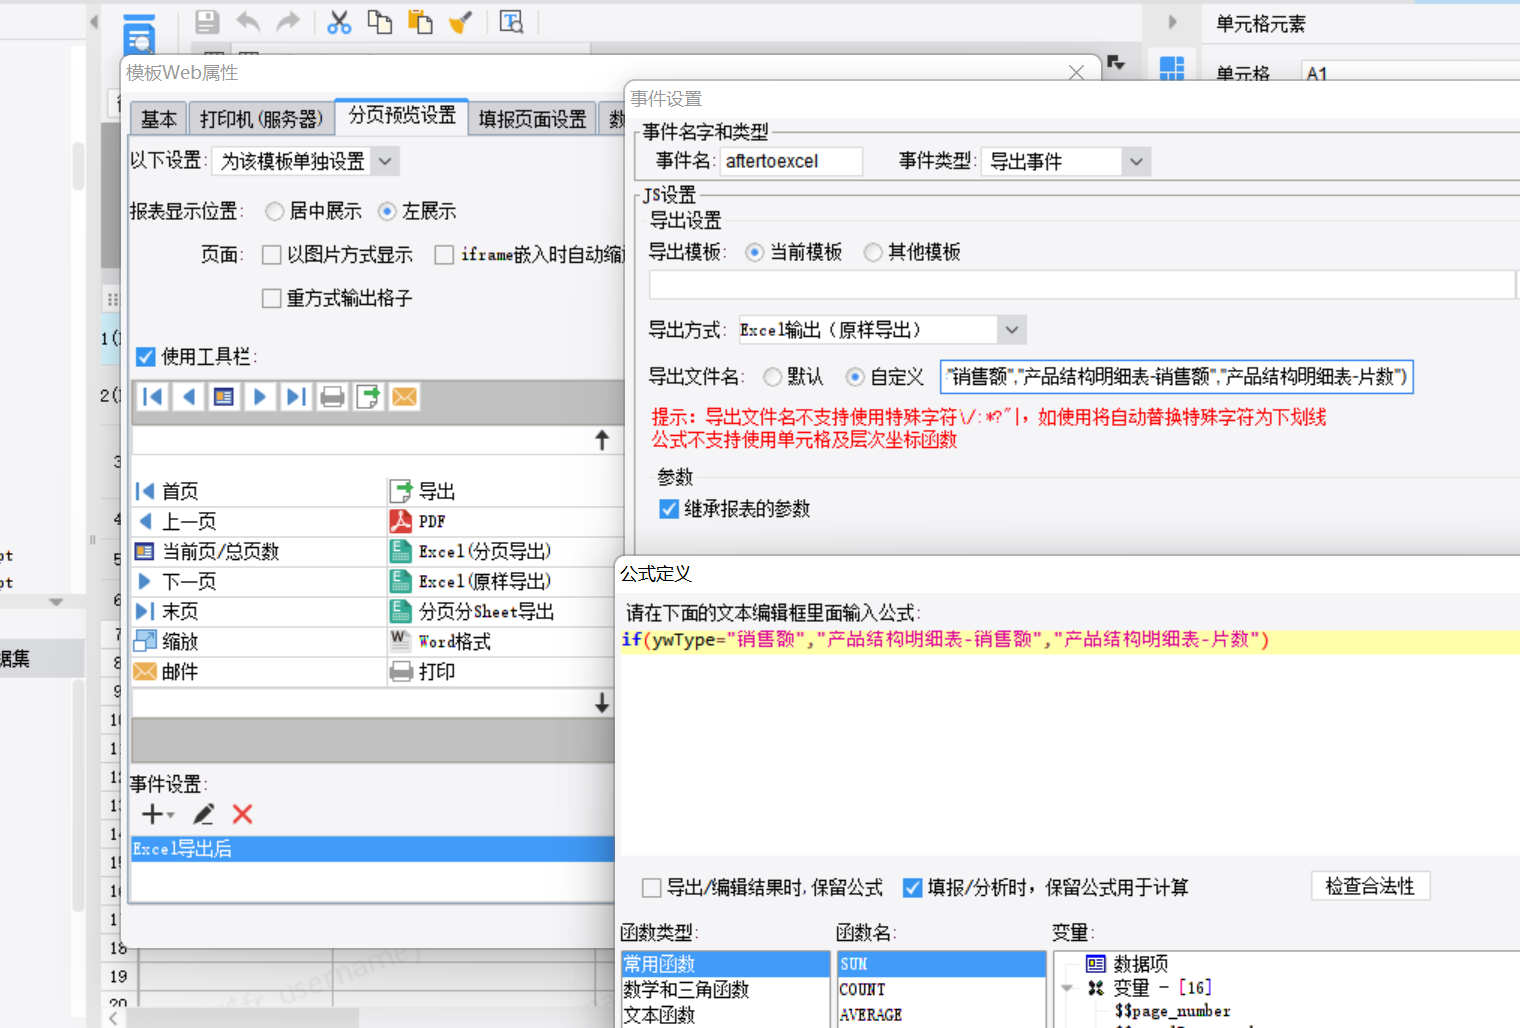Image resolution: width=1520 pixels, height=1028 pixels.
Task: Switch to 分页预览设置 tab
Action: tap(402, 115)
